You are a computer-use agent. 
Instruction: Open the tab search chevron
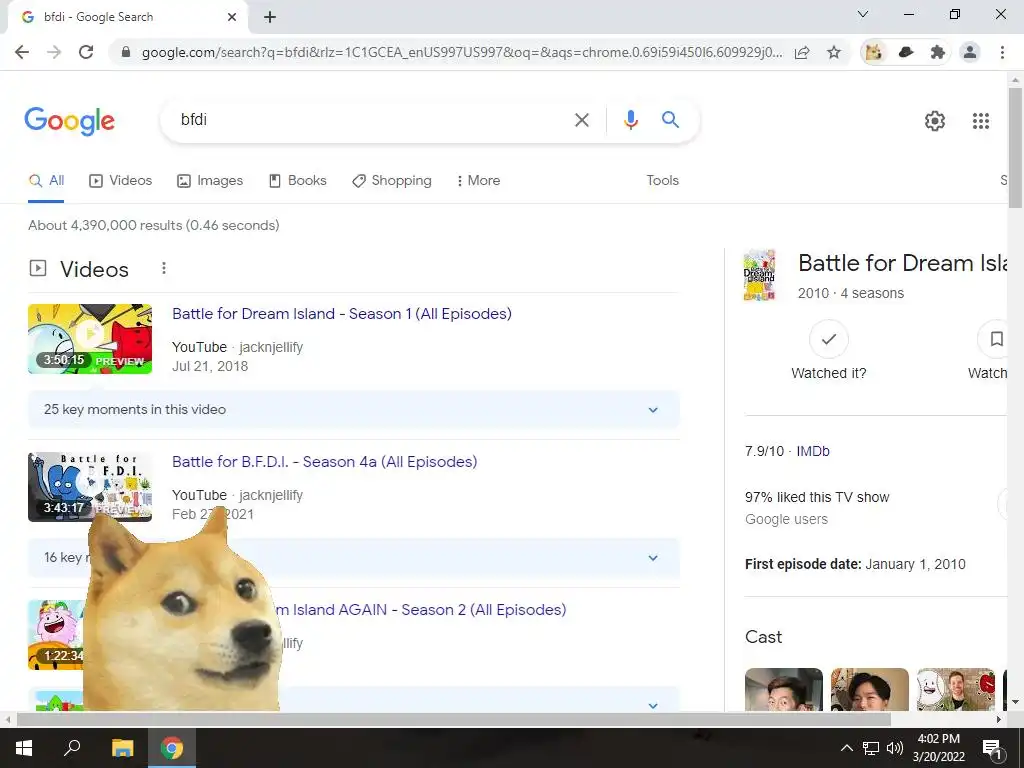click(863, 14)
